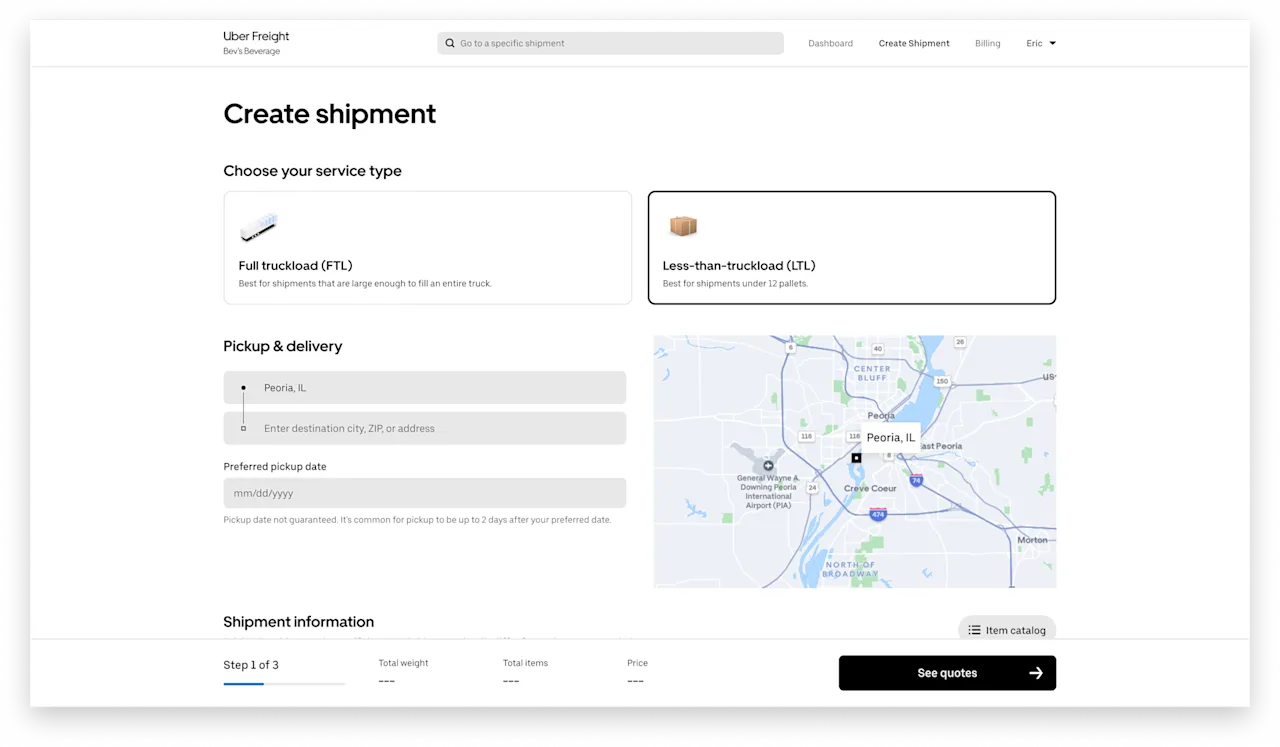Screen dimensions: 1280x747
Task: Open the Eric account dropdown
Action: pyautogui.click(x=1041, y=43)
